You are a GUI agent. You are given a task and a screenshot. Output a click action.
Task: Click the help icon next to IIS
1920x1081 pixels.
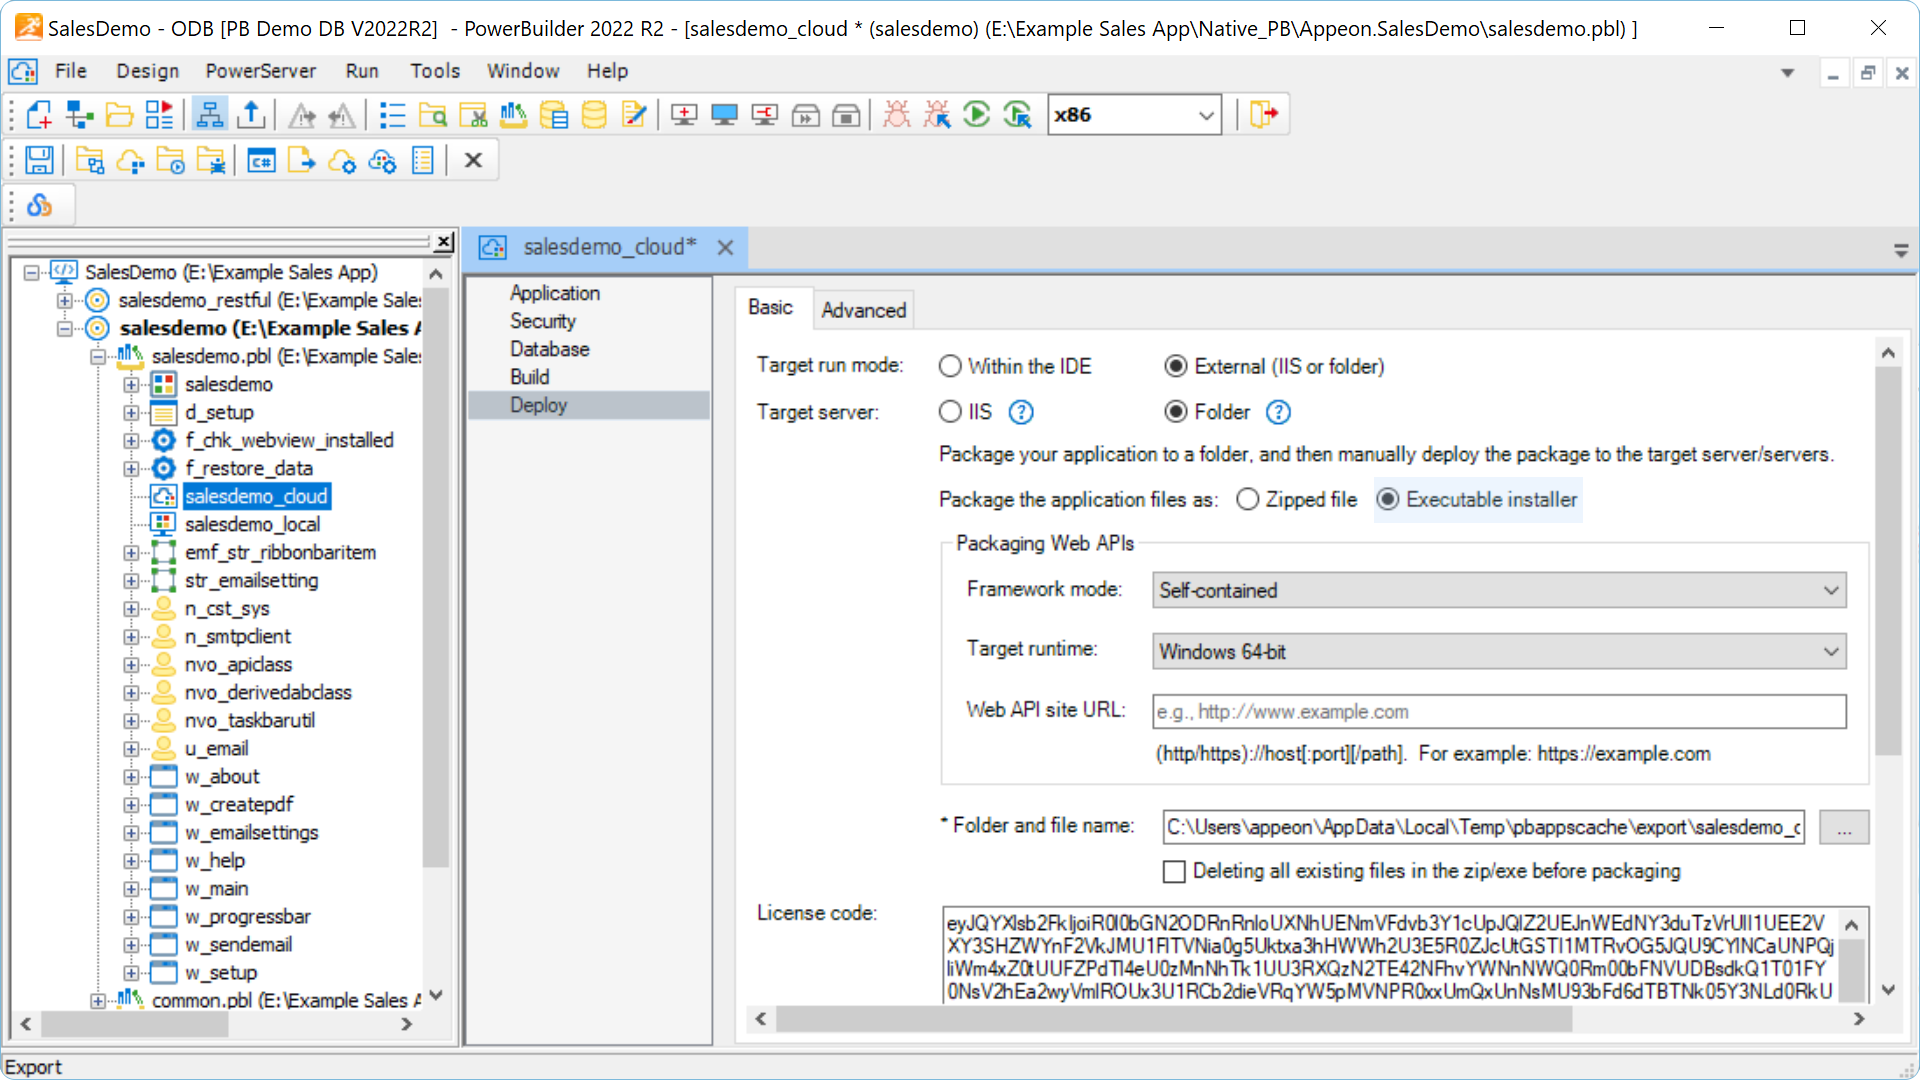point(1021,412)
